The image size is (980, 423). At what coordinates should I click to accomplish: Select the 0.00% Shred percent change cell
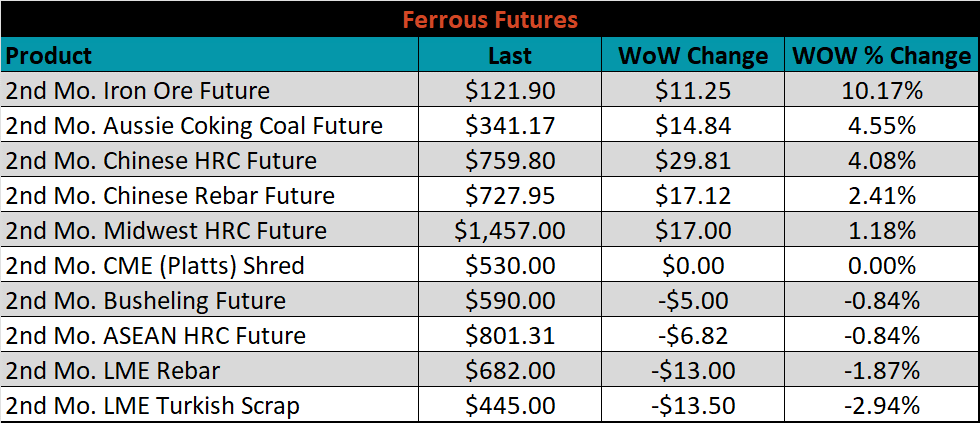click(x=882, y=266)
